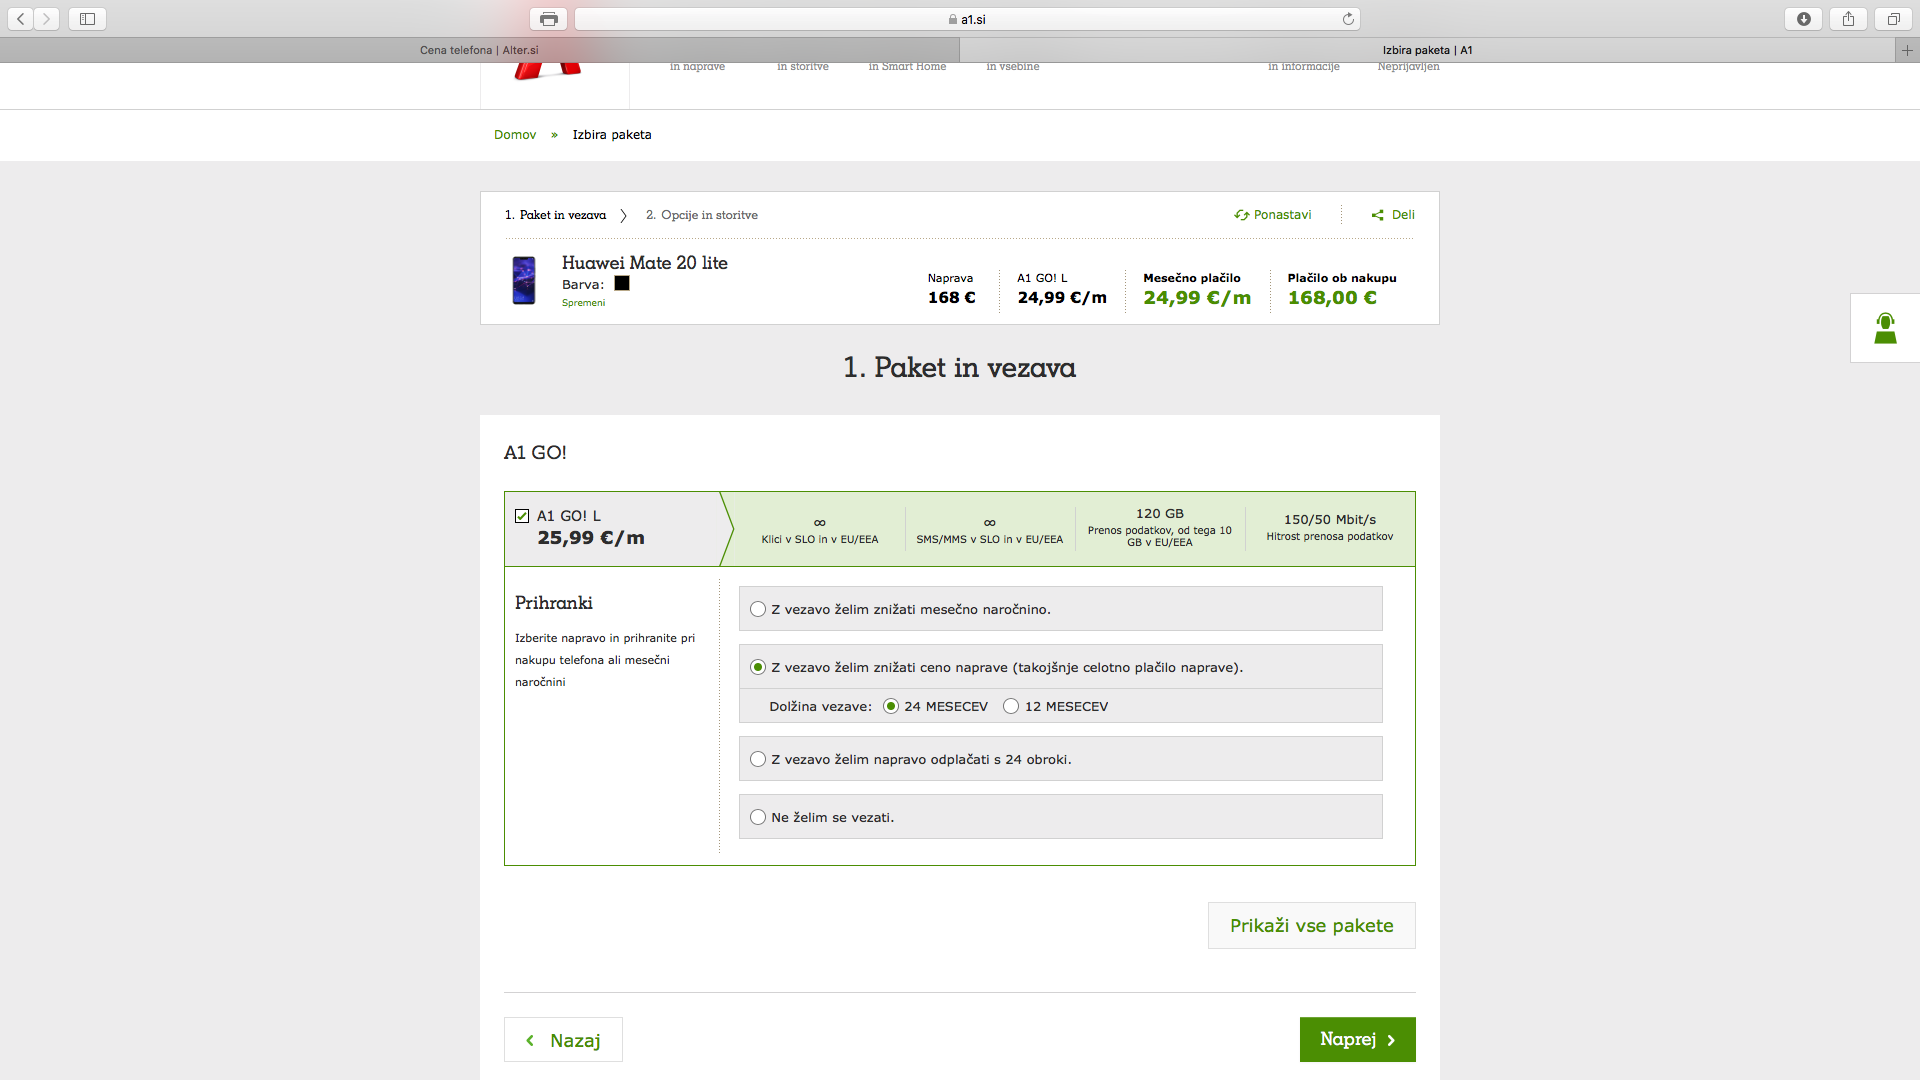
Task: Click the '150/50 Mbit/s' speed text
Action: [1330, 519]
